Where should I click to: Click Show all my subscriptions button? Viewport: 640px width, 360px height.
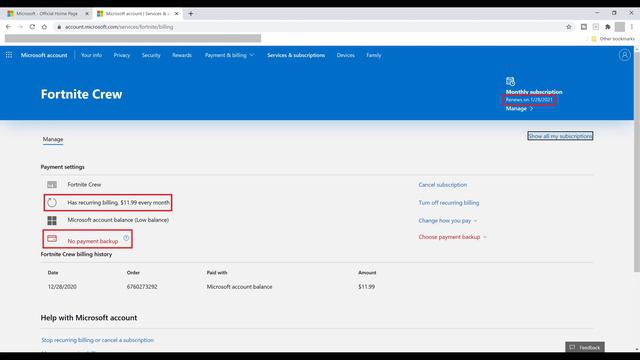point(560,136)
